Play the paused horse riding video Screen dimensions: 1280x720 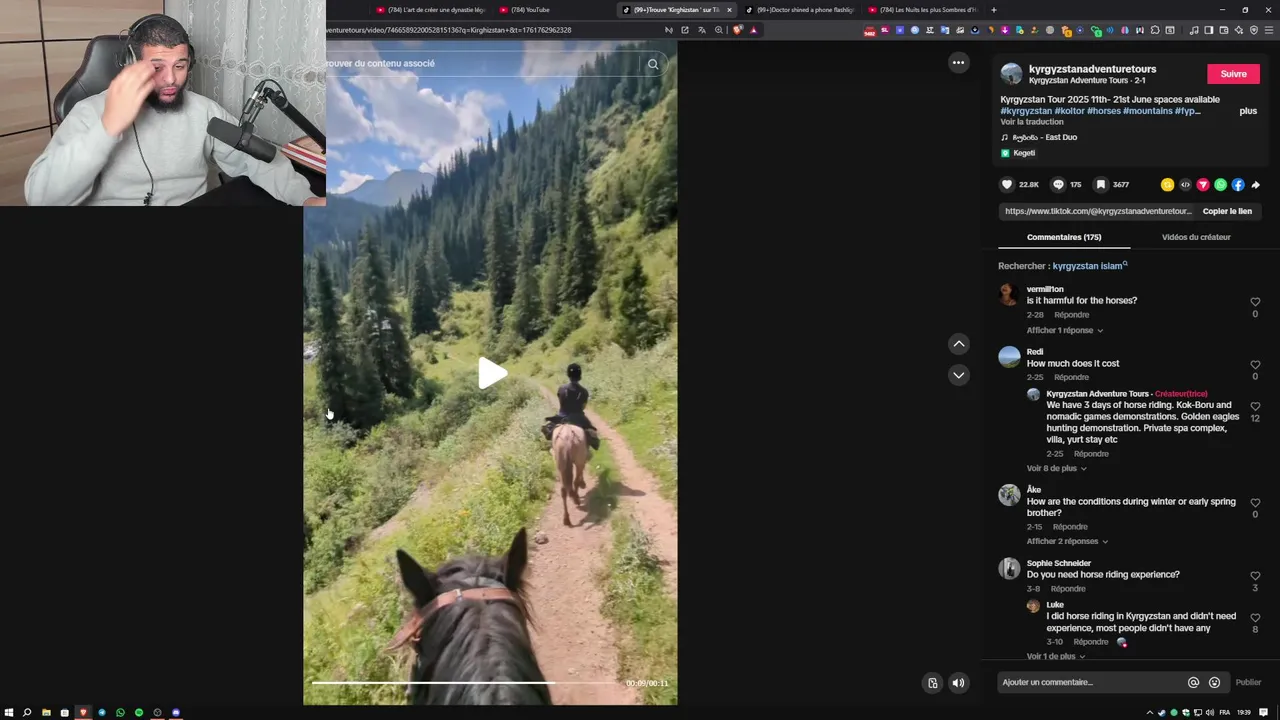pos(491,373)
